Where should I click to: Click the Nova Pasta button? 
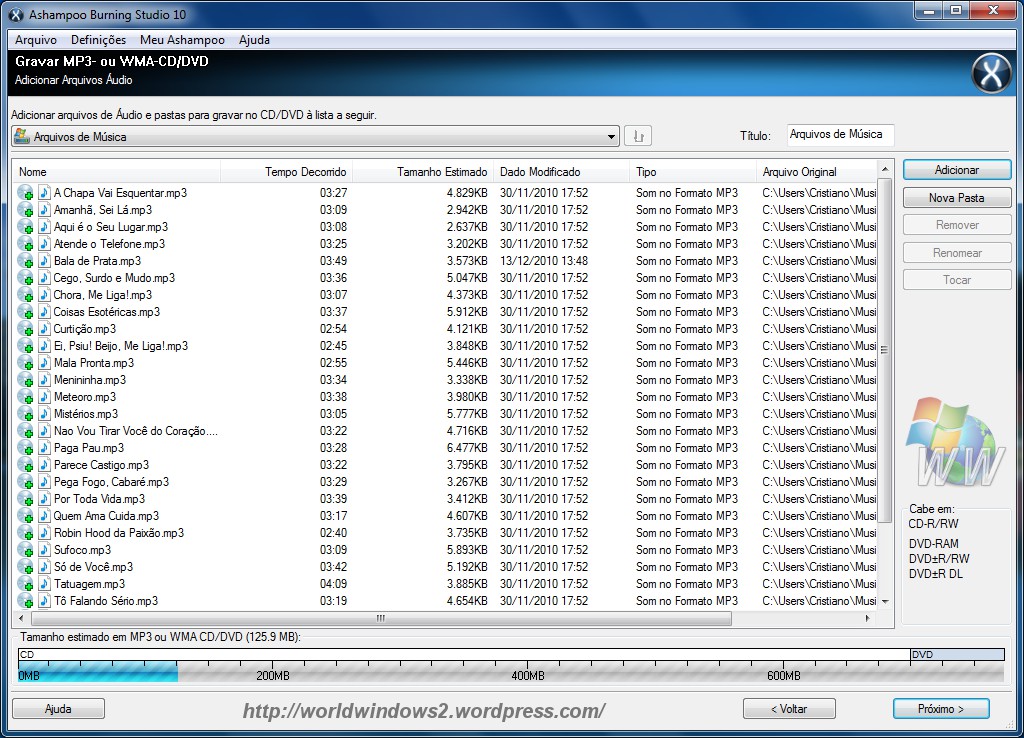(x=957, y=198)
